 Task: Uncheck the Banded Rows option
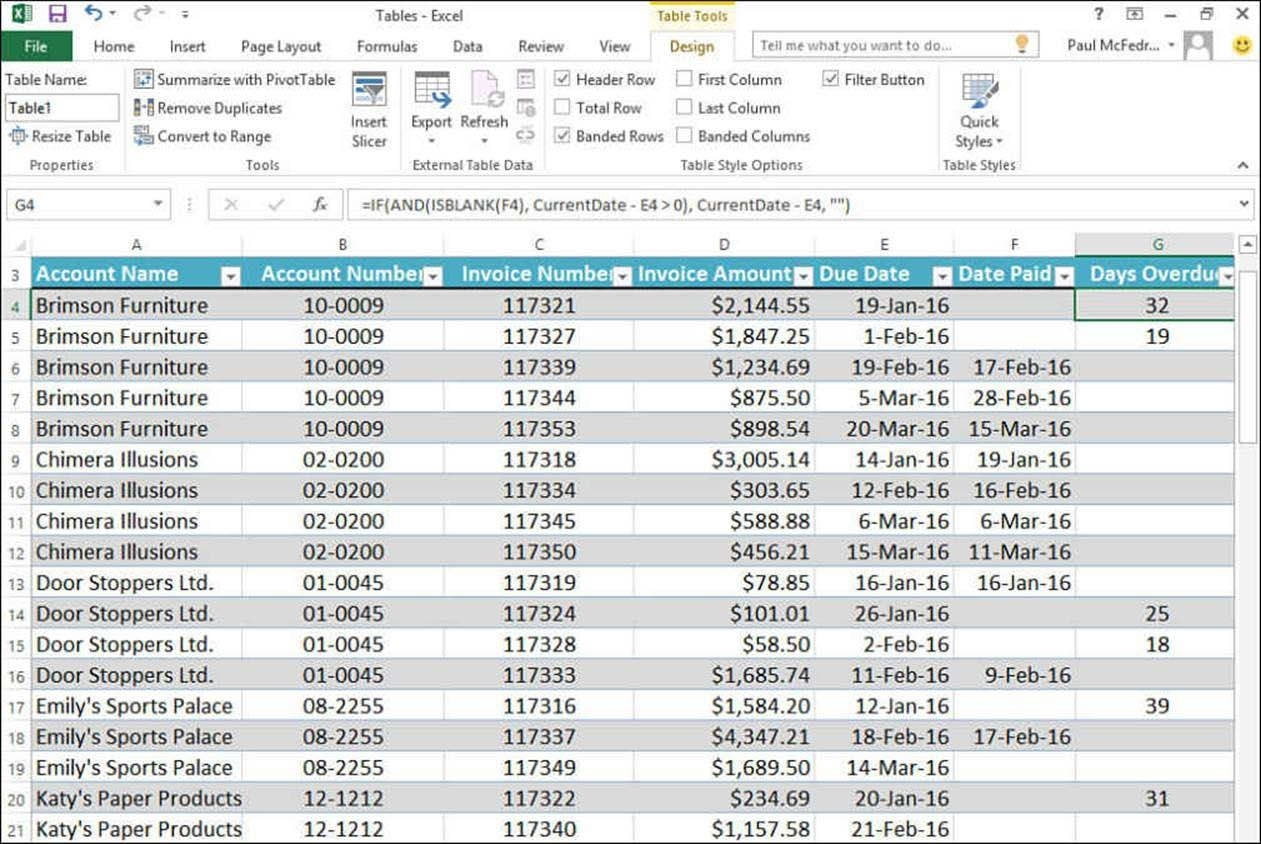[563, 136]
